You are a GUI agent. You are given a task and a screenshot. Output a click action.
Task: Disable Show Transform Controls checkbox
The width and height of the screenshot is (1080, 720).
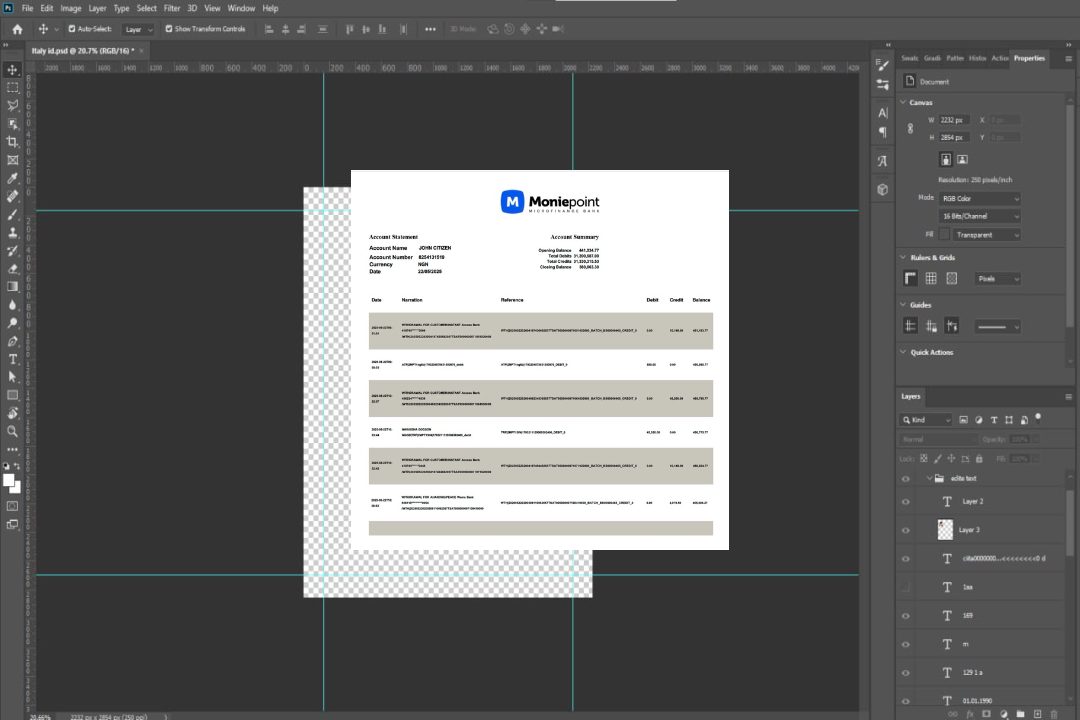(x=169, y=29)
